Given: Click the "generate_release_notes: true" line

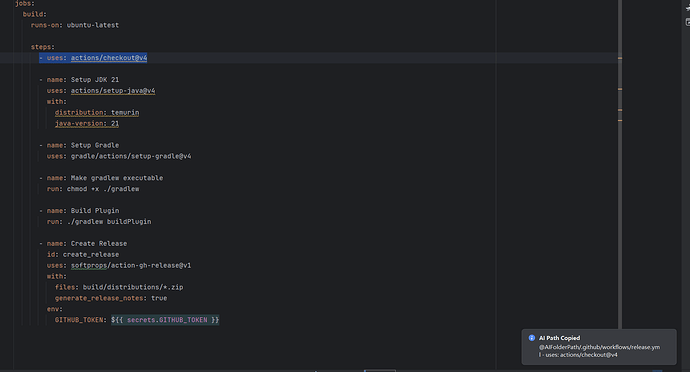Looking at the screenshot, I should (111, 298).
